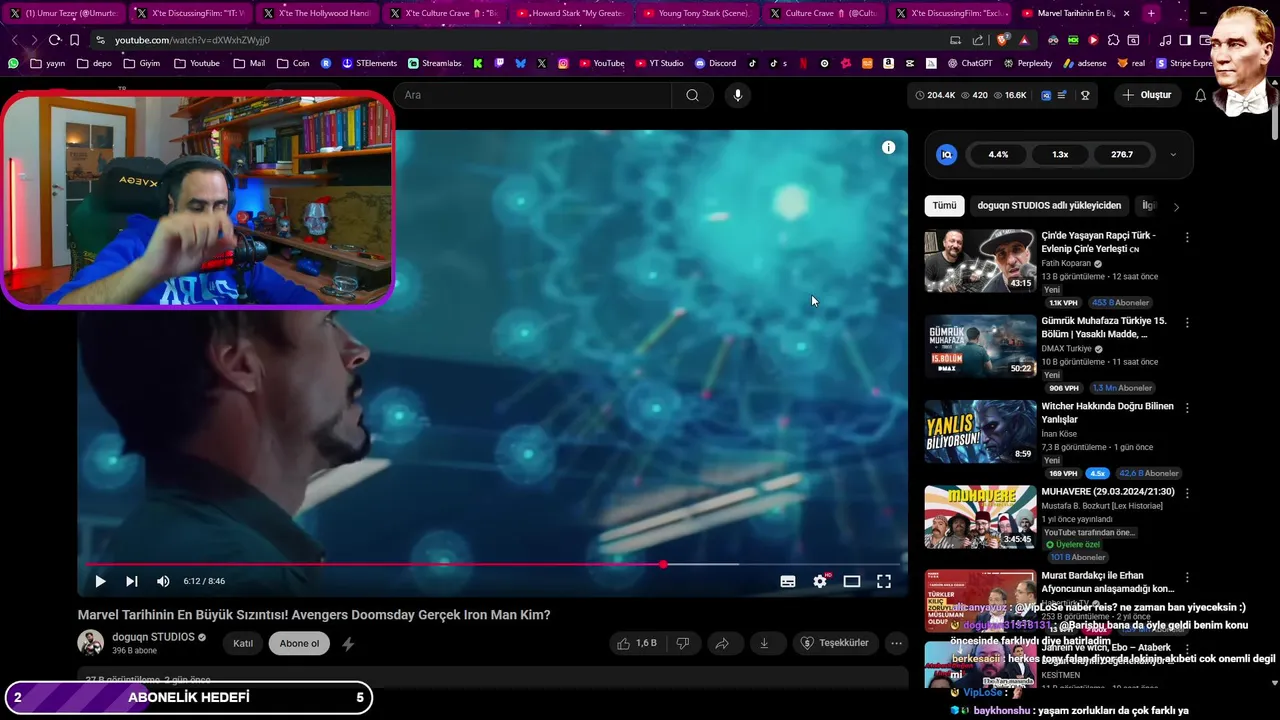Open Perplexity bookmark
This screenshot has height=720, width=1280.
pos(1027,63)
